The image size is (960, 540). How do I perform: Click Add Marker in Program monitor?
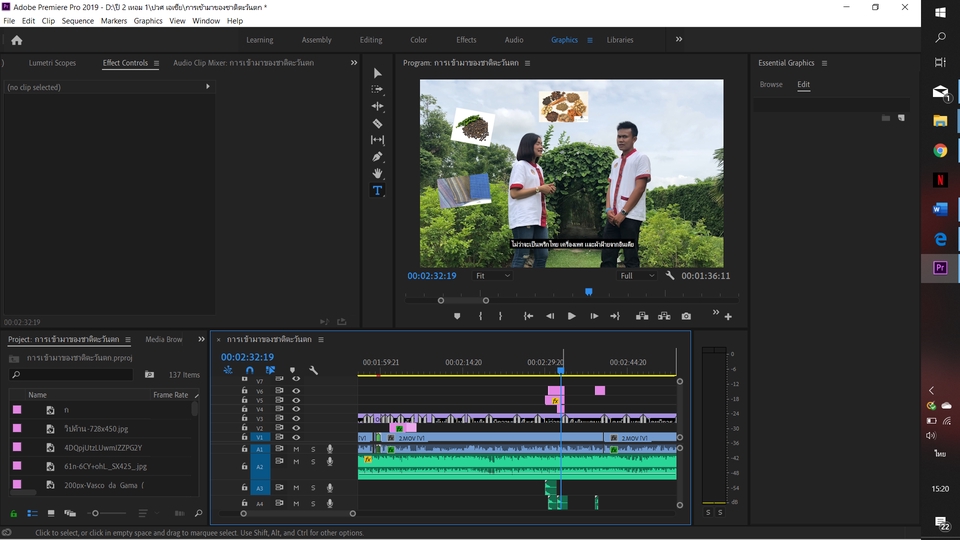[x=457, y=316]
